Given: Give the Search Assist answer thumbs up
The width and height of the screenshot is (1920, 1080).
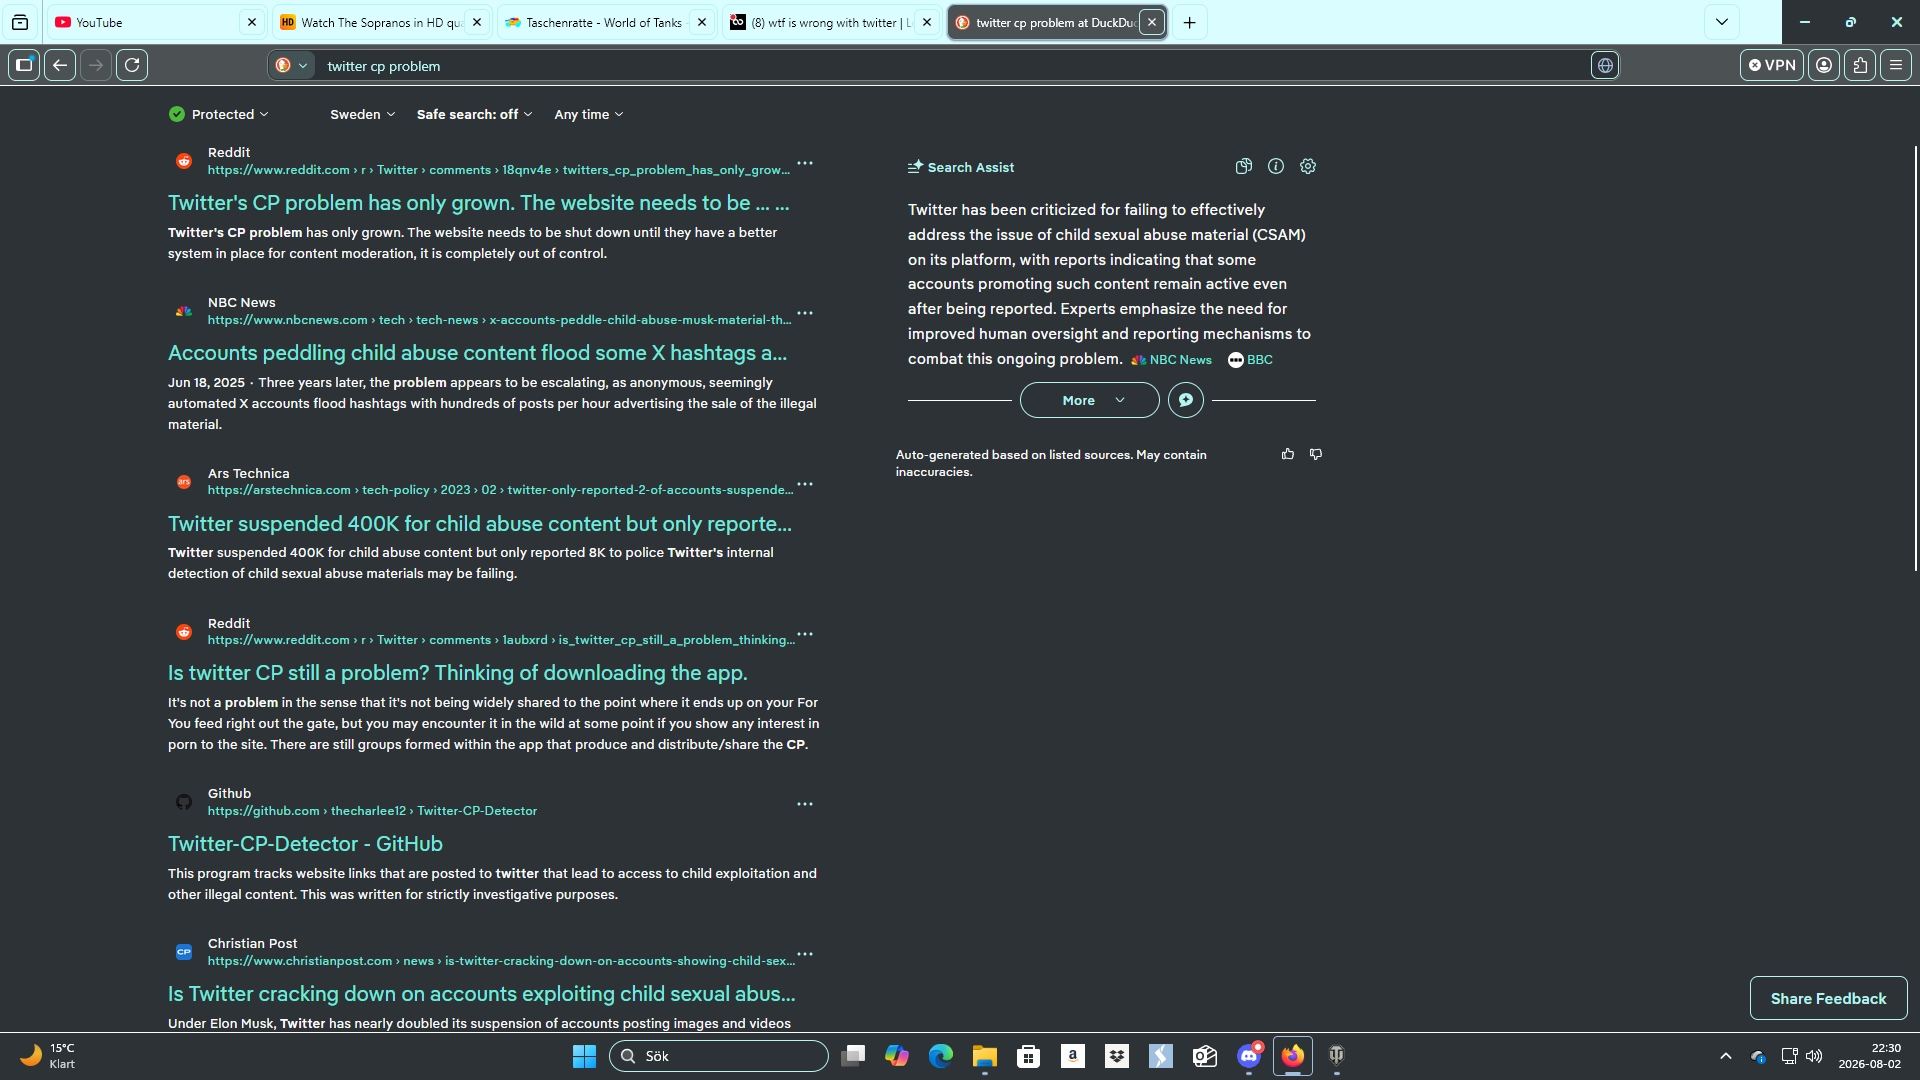Looking at the screenshot, I should click(x=1288, y=454).
